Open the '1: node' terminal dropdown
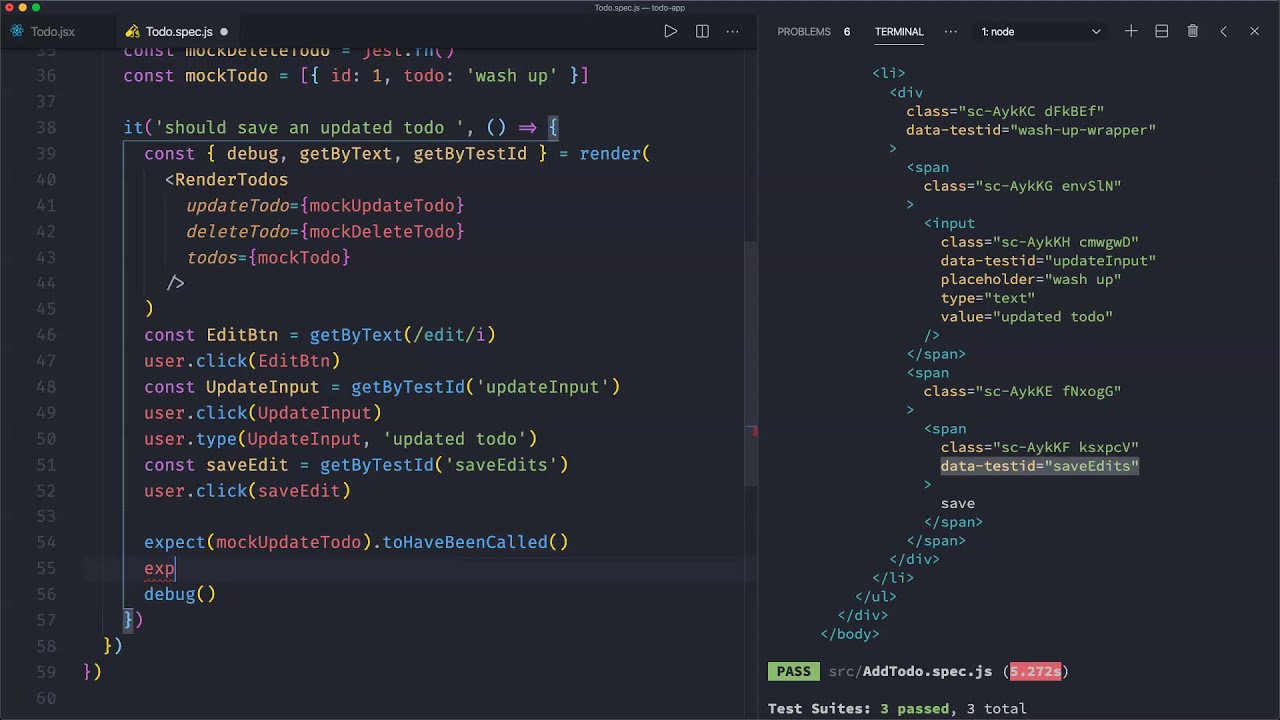 [x=1040, y=31]
